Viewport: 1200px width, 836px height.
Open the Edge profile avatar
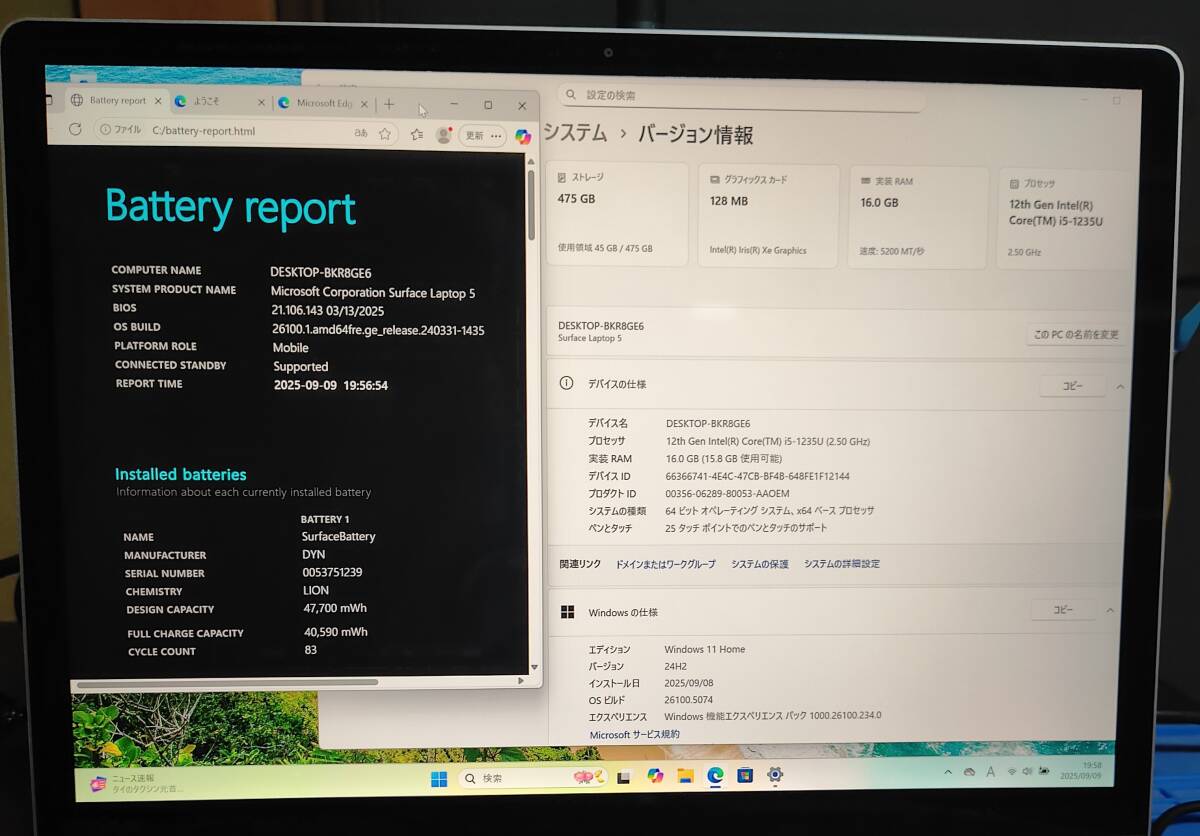pyautogui.click(x=443, y=135)
